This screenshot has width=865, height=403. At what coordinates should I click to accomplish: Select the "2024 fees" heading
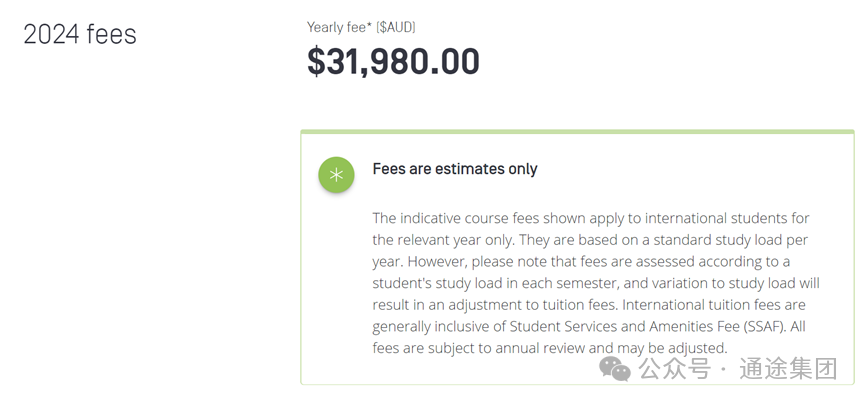(x=80, y=35)
